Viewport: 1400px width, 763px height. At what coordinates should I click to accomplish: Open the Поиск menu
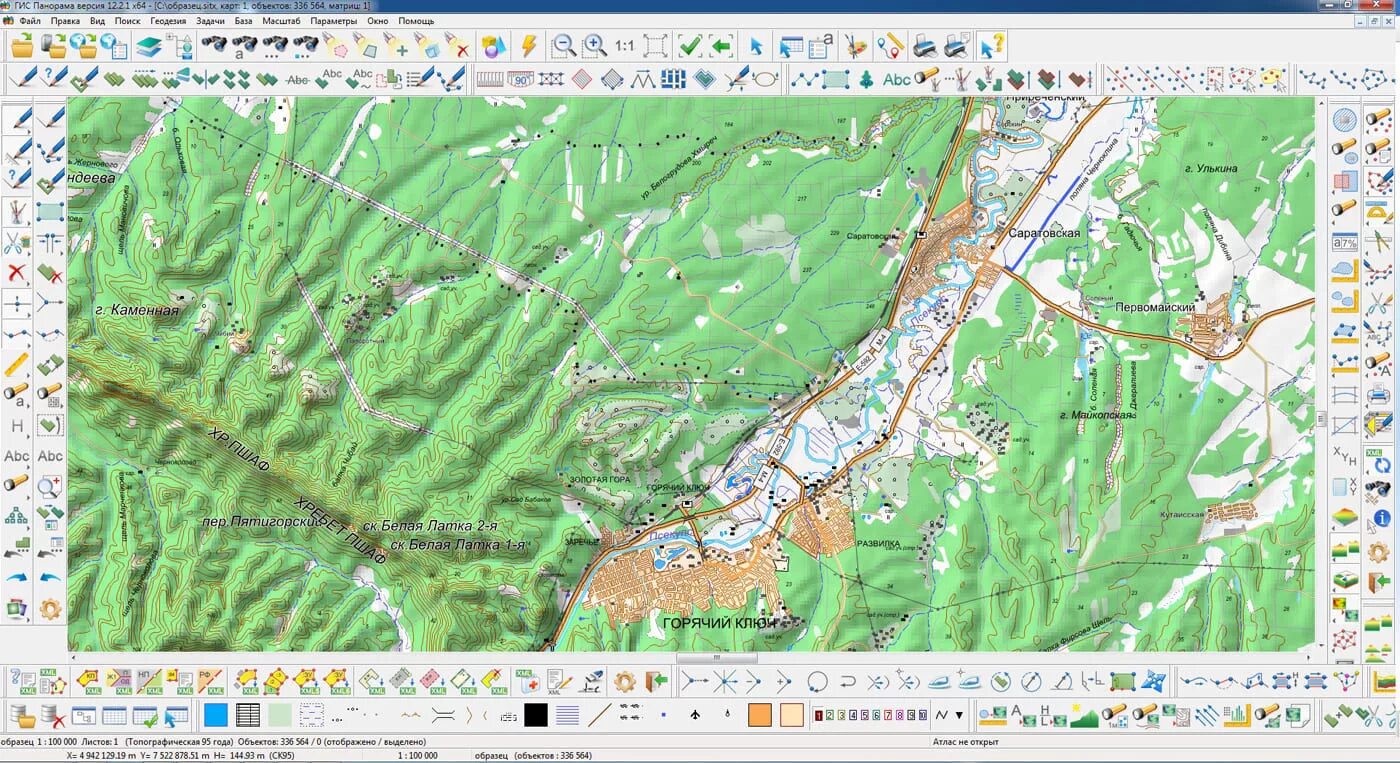pos(128,20)
